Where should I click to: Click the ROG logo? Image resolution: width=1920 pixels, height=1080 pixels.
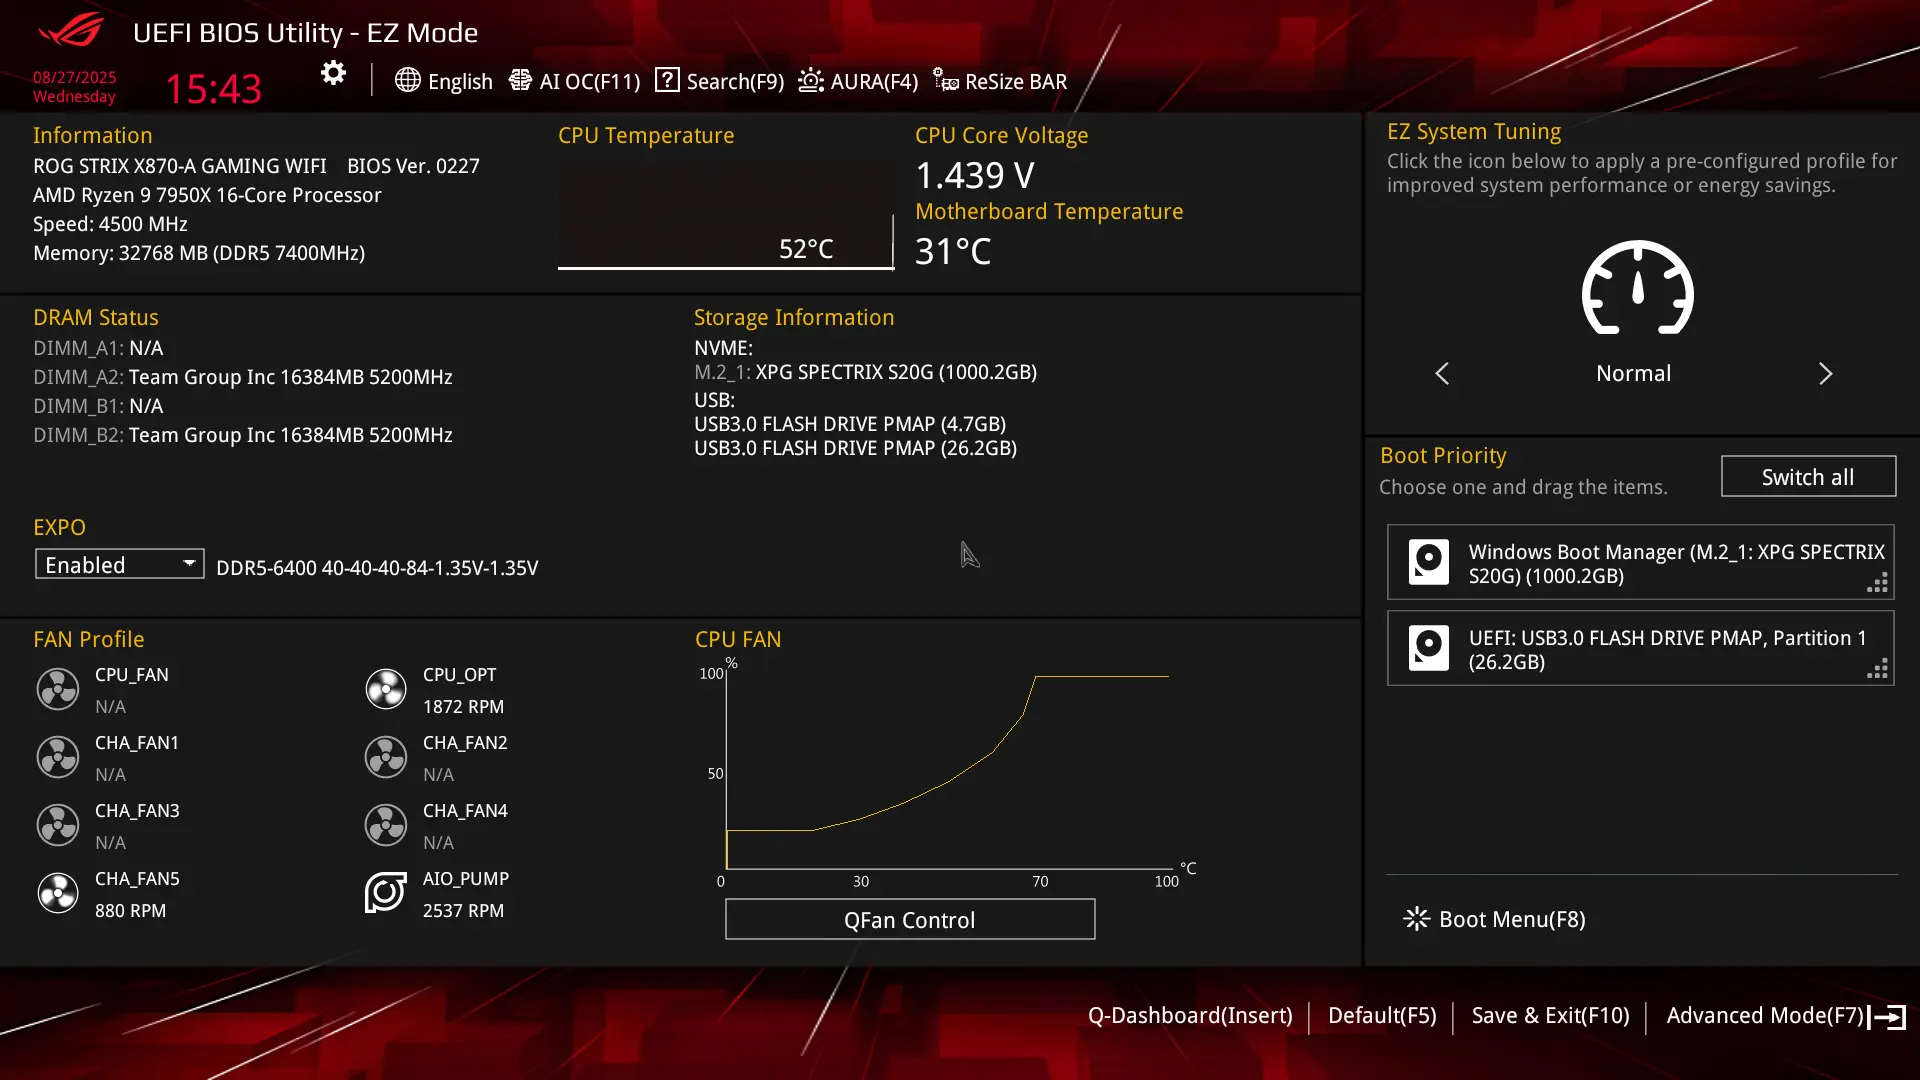70,30
